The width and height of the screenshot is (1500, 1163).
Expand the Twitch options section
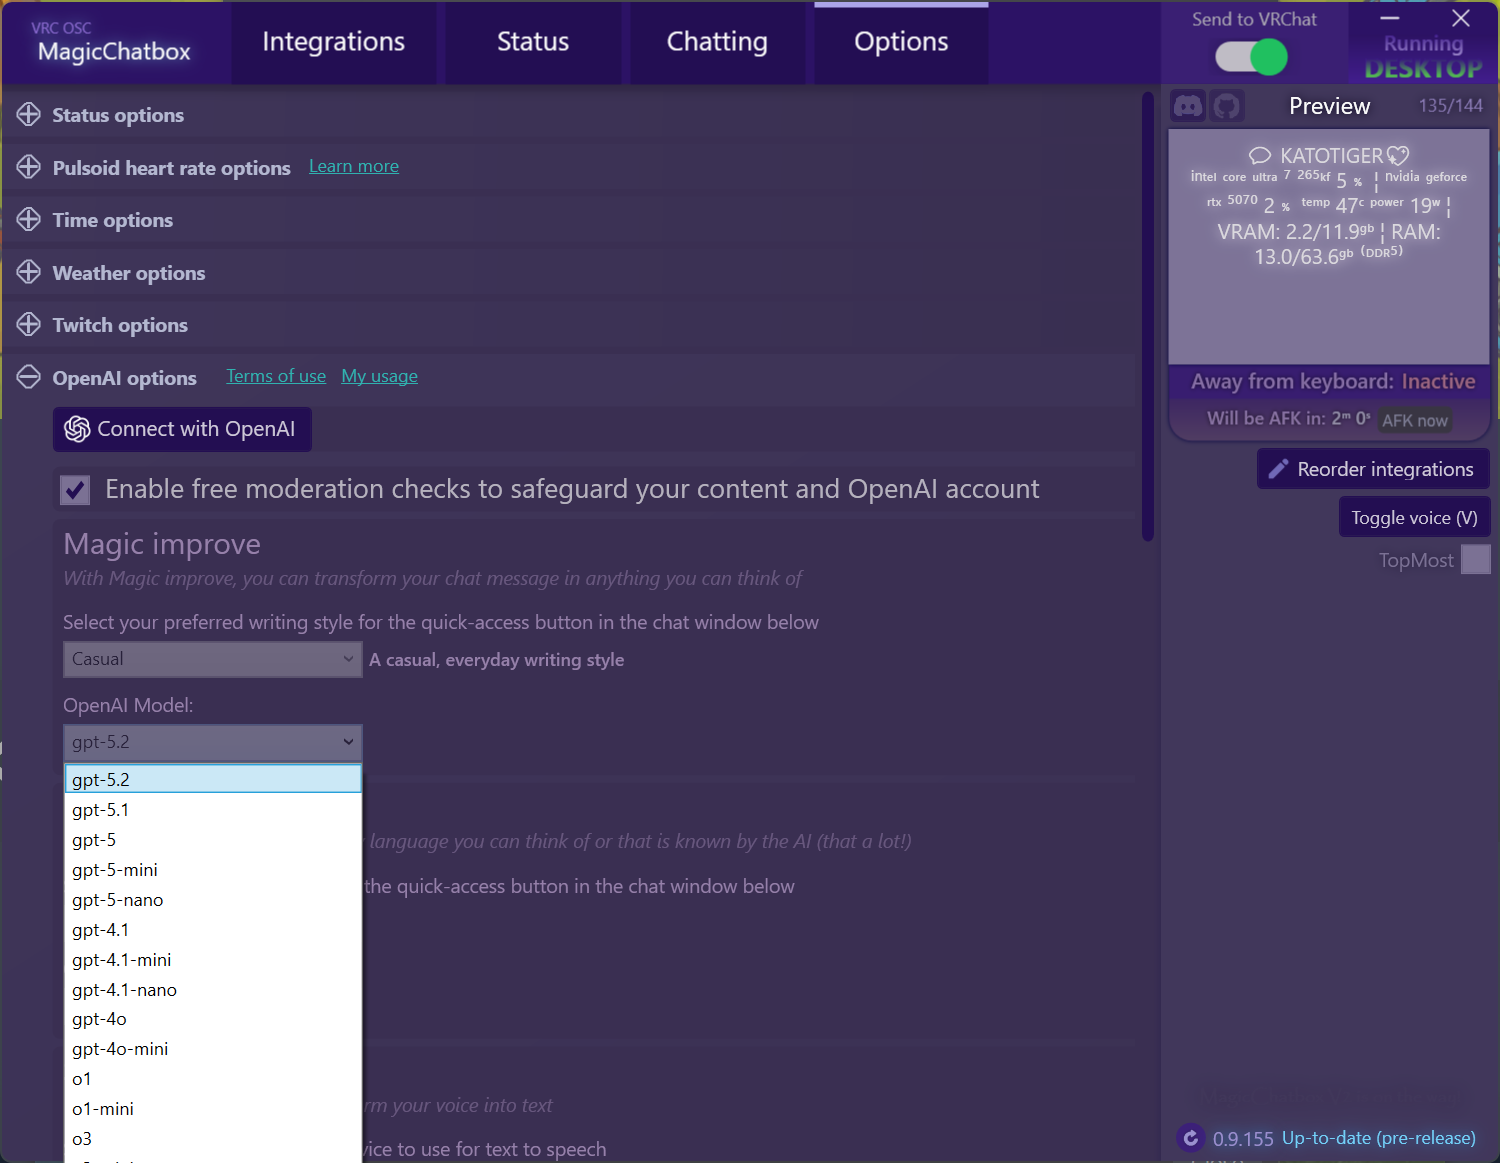pos(29,324)
